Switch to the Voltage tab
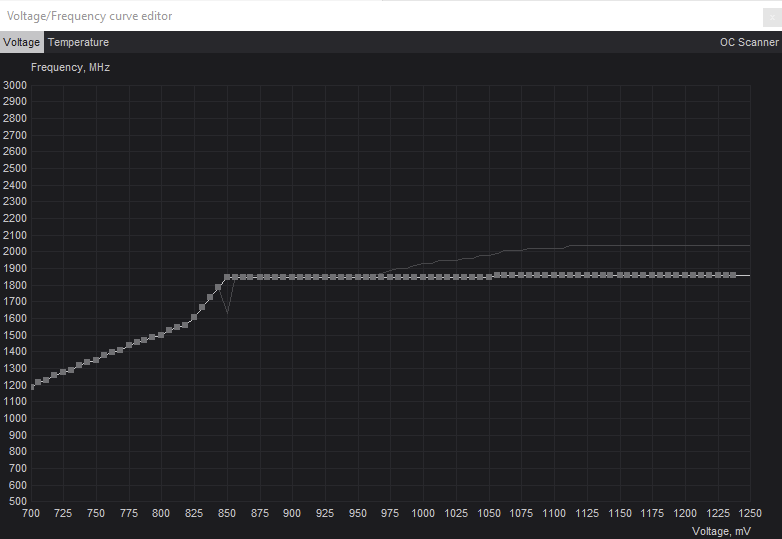The image size is (782, 539). [x=21, y=42]
